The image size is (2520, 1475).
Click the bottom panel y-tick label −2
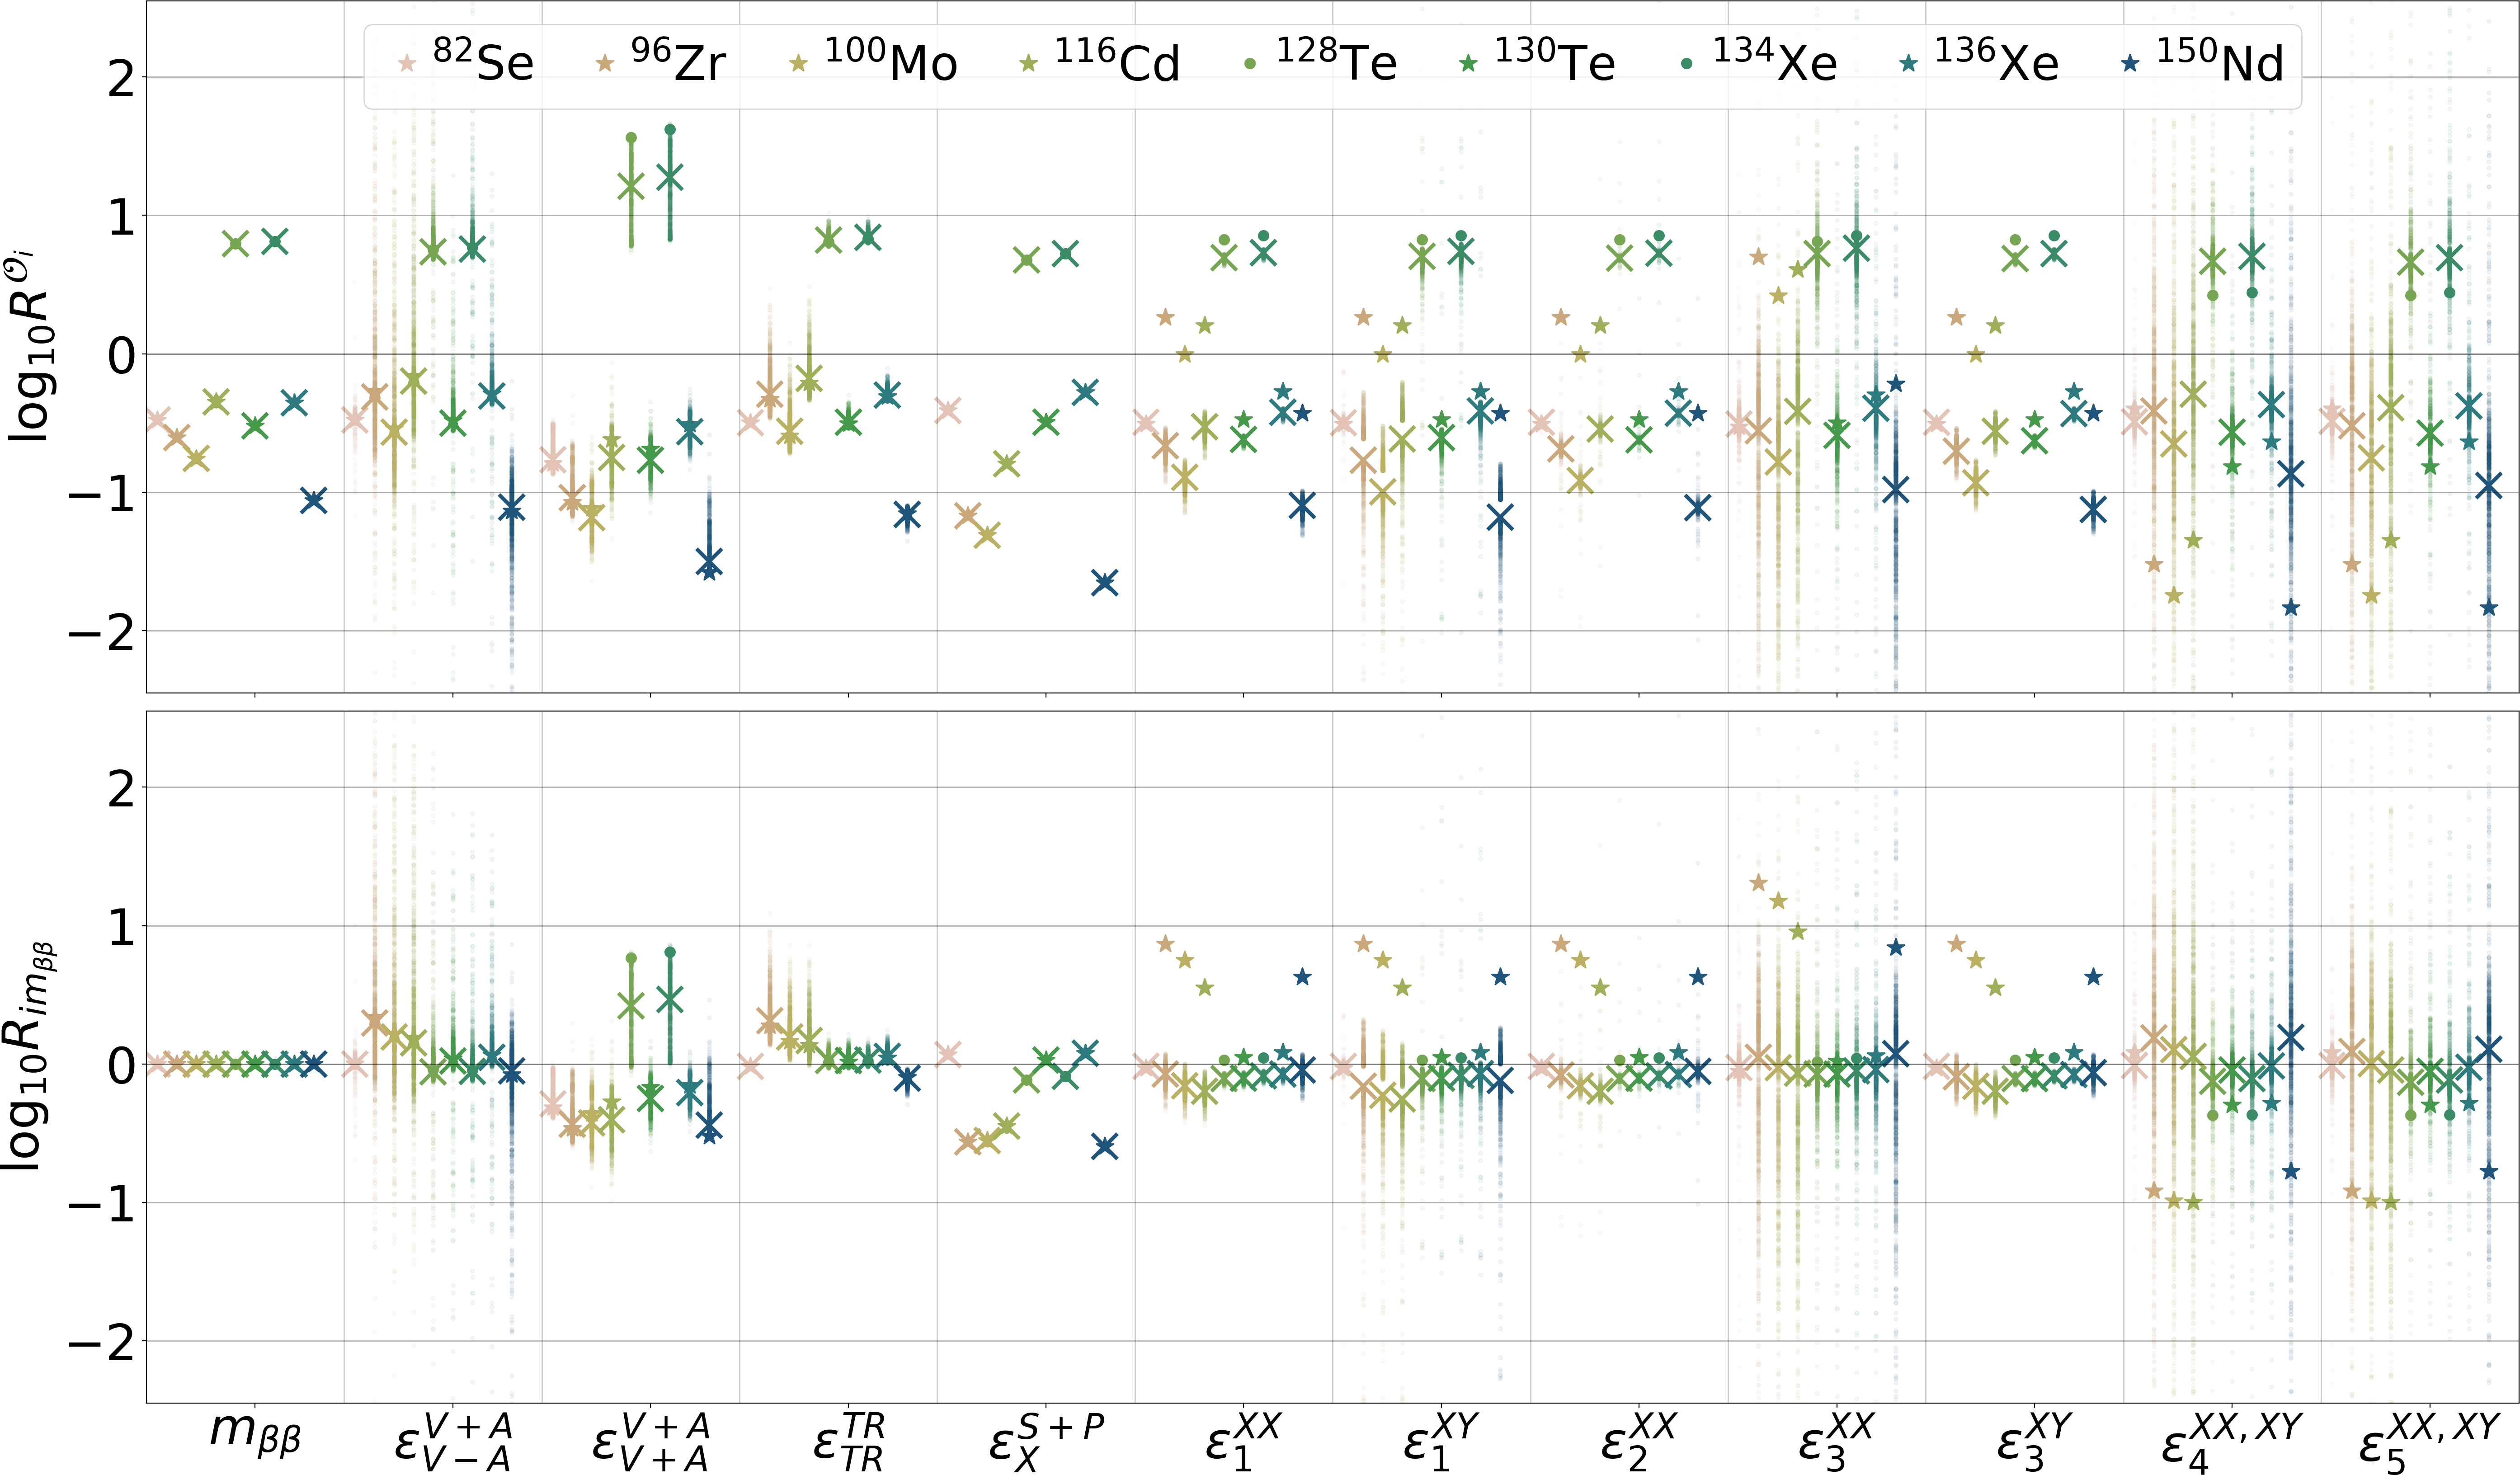pyautogui.click(x=101, y=1343)
